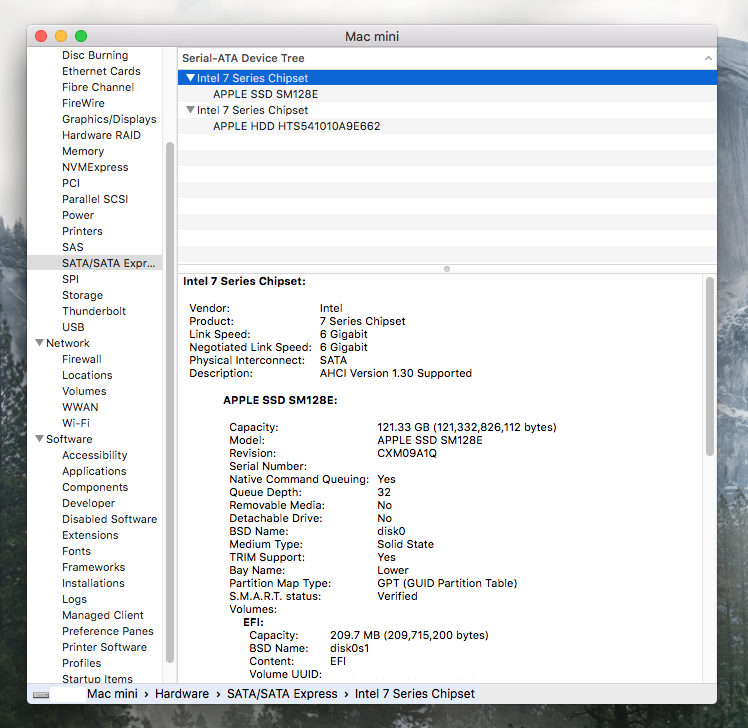The height and width of the screenshot is (728, 748).
Task: Open Disc Burning in sidebar
Action: [x=95, y=55]
